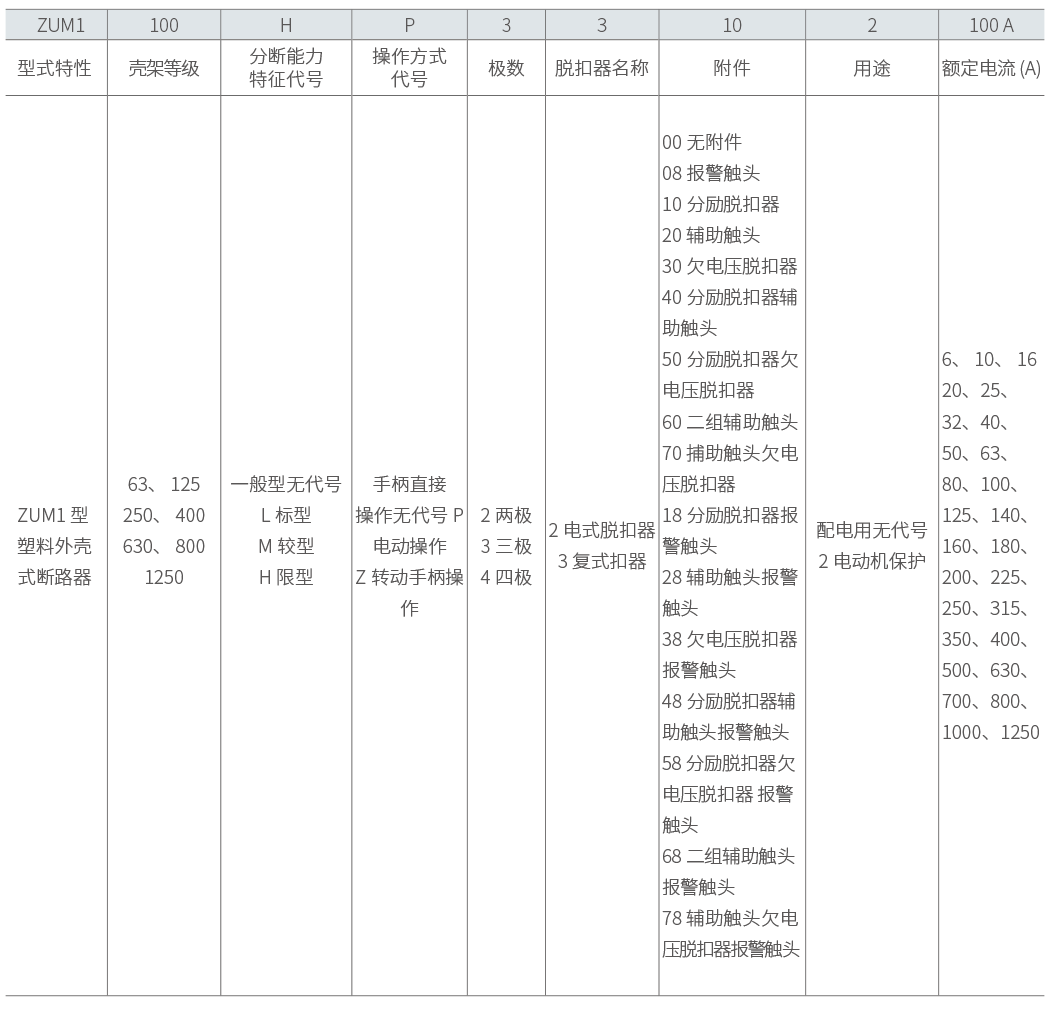
Task: Select the 额定电流 (A) column header
Action: [x=991, y=69]
